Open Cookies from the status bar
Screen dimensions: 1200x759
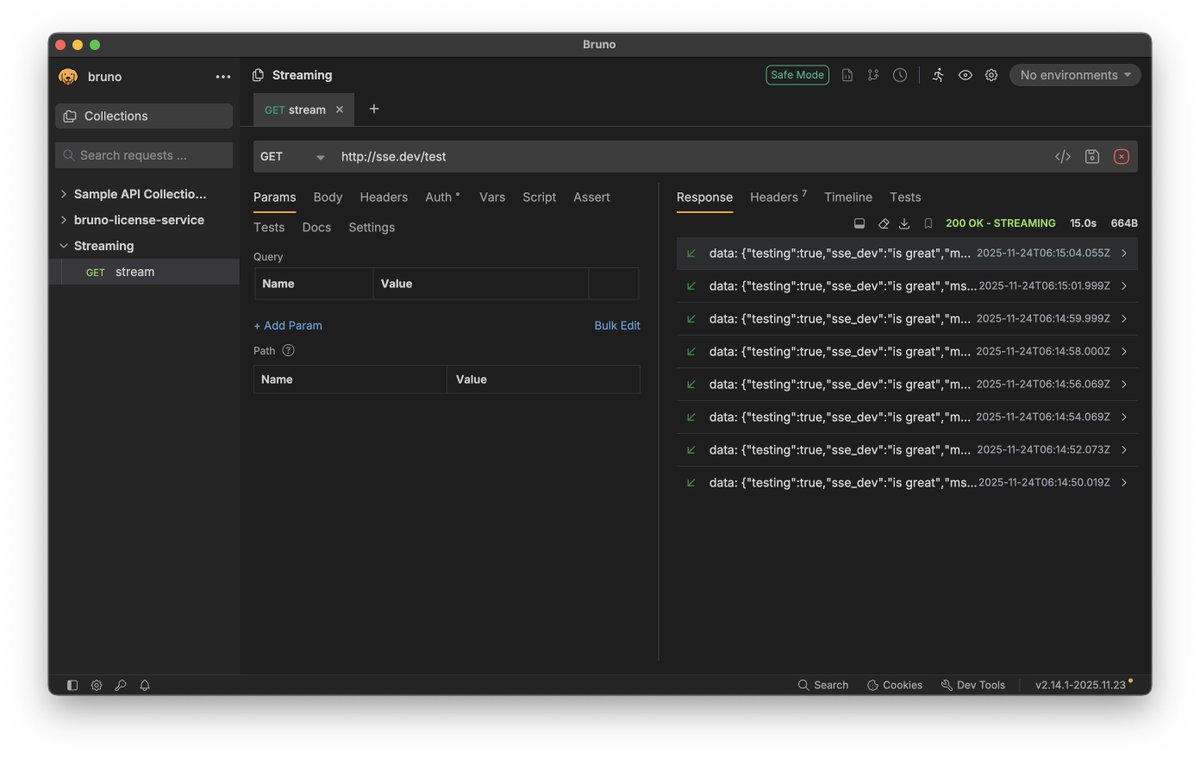pyautogui.click(x=895, y=685)
